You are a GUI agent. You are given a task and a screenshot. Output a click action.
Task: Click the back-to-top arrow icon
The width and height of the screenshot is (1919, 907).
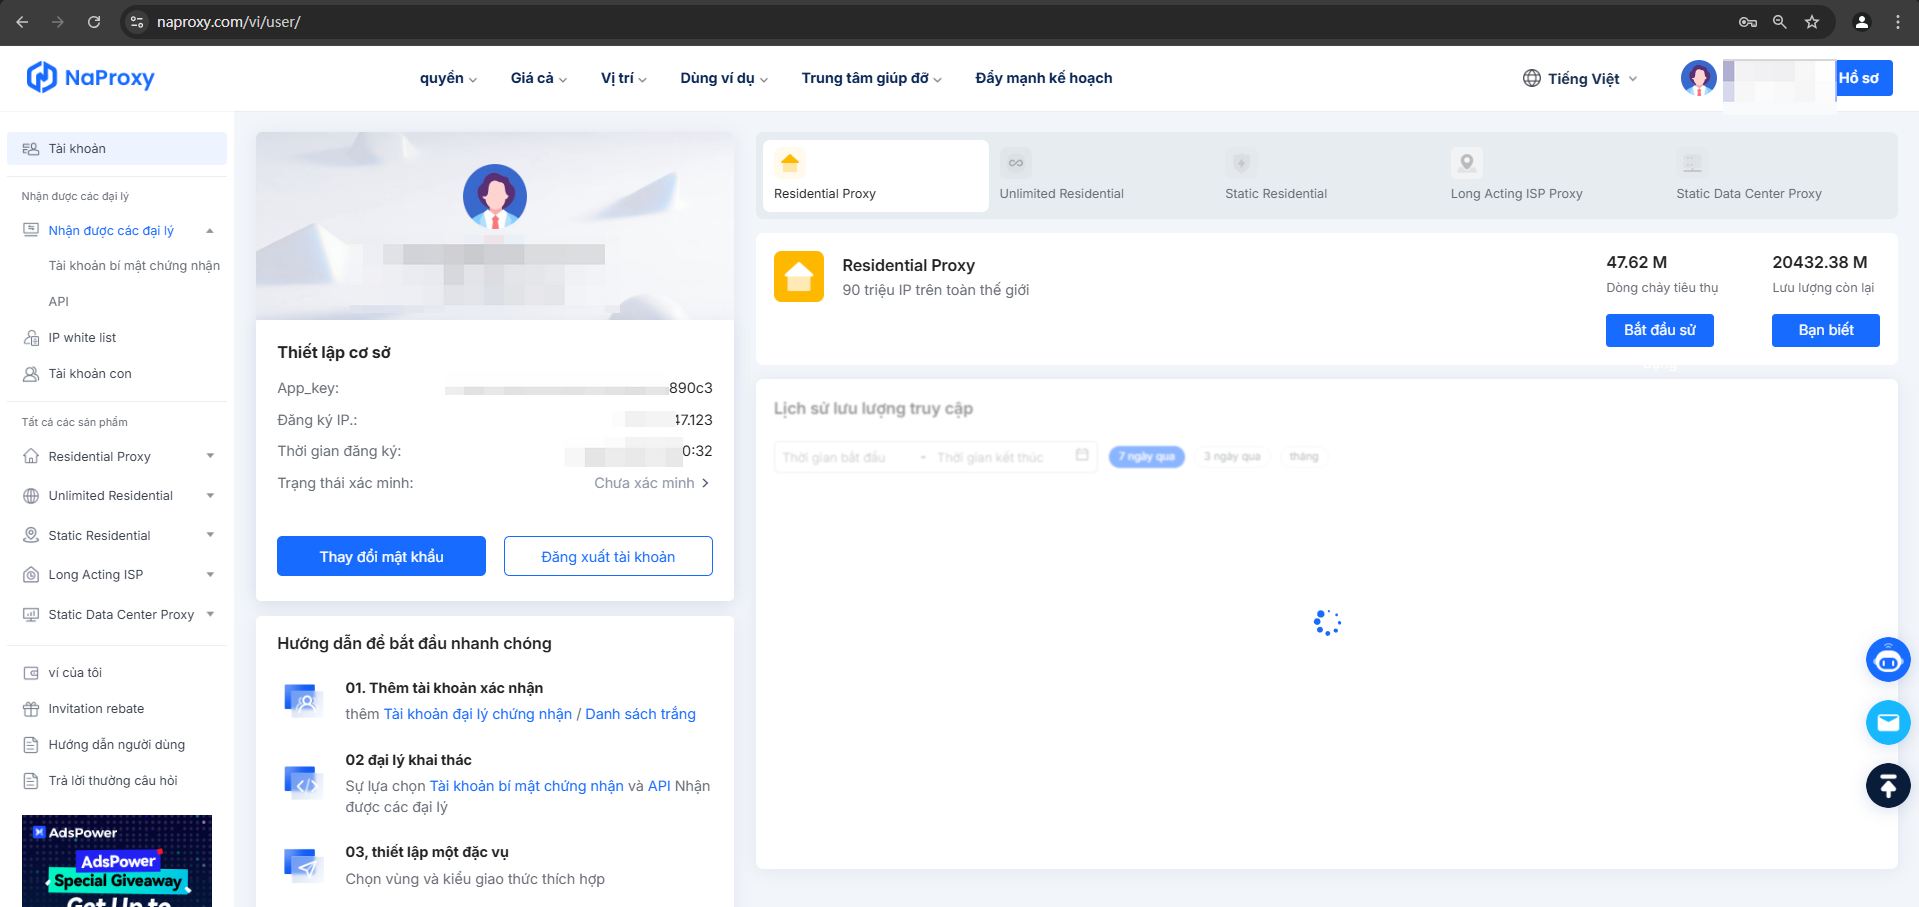pyautogui.click(x=1888, y=785)
